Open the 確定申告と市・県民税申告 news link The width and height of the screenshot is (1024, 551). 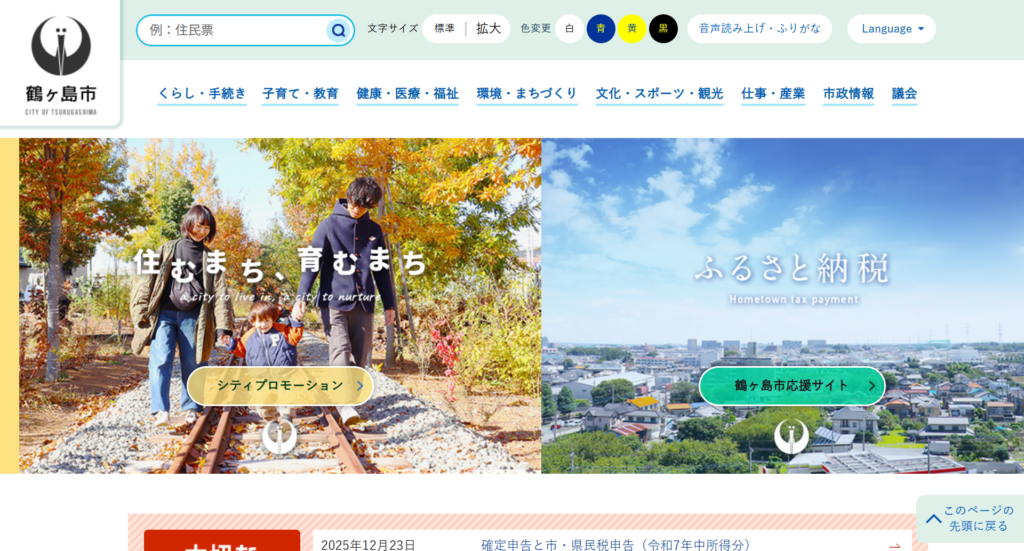point(615,545)
